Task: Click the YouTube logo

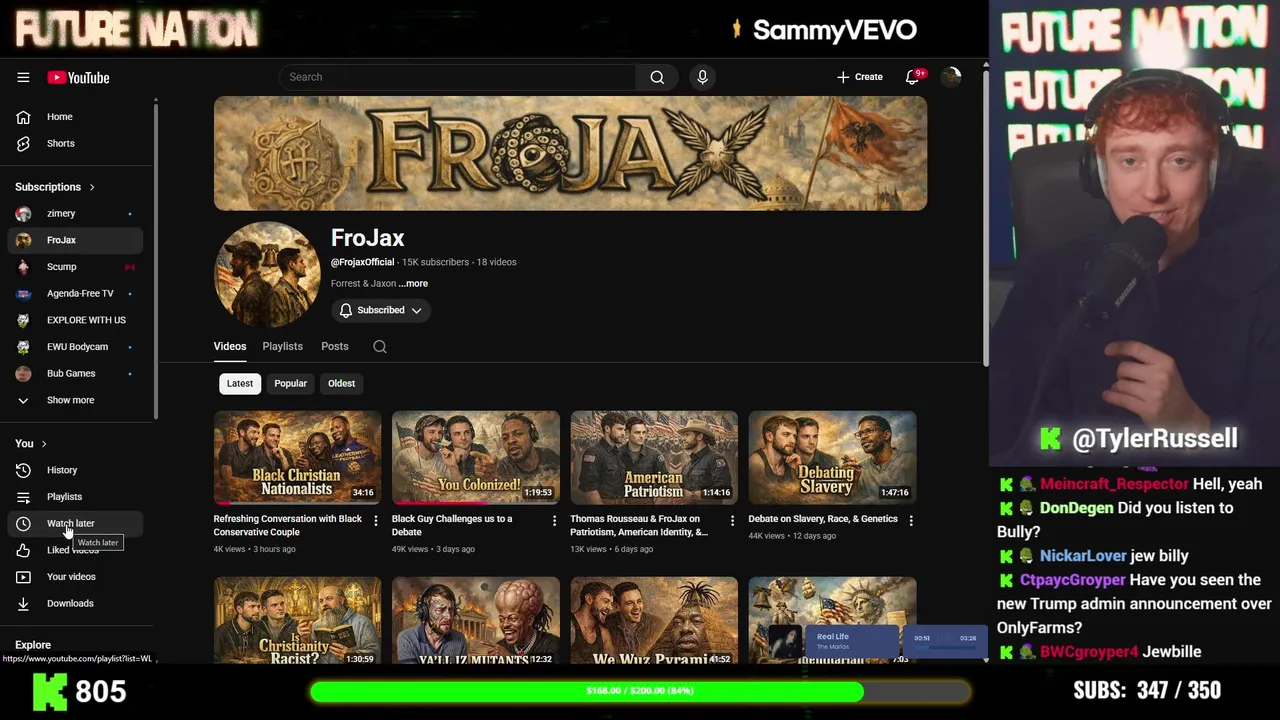Action: (78, 78)
